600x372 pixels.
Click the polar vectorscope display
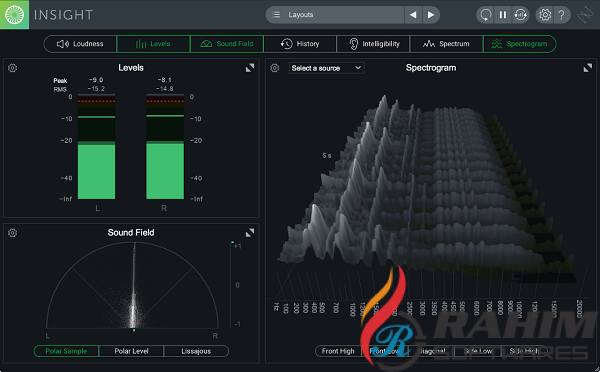[132, 285]
